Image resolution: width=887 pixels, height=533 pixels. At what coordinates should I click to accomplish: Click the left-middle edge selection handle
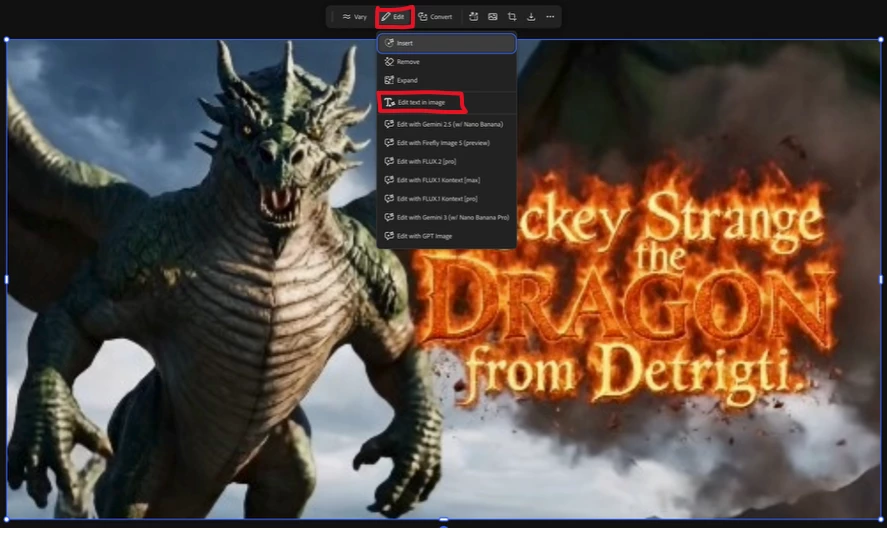[6, 280]
